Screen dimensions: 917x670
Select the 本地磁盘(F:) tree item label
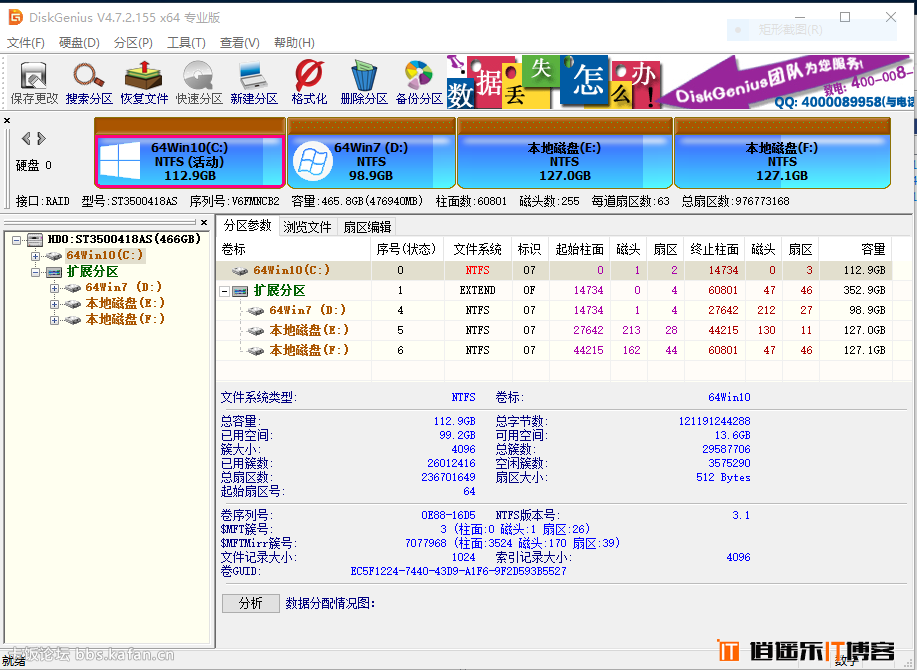(125, 320)
